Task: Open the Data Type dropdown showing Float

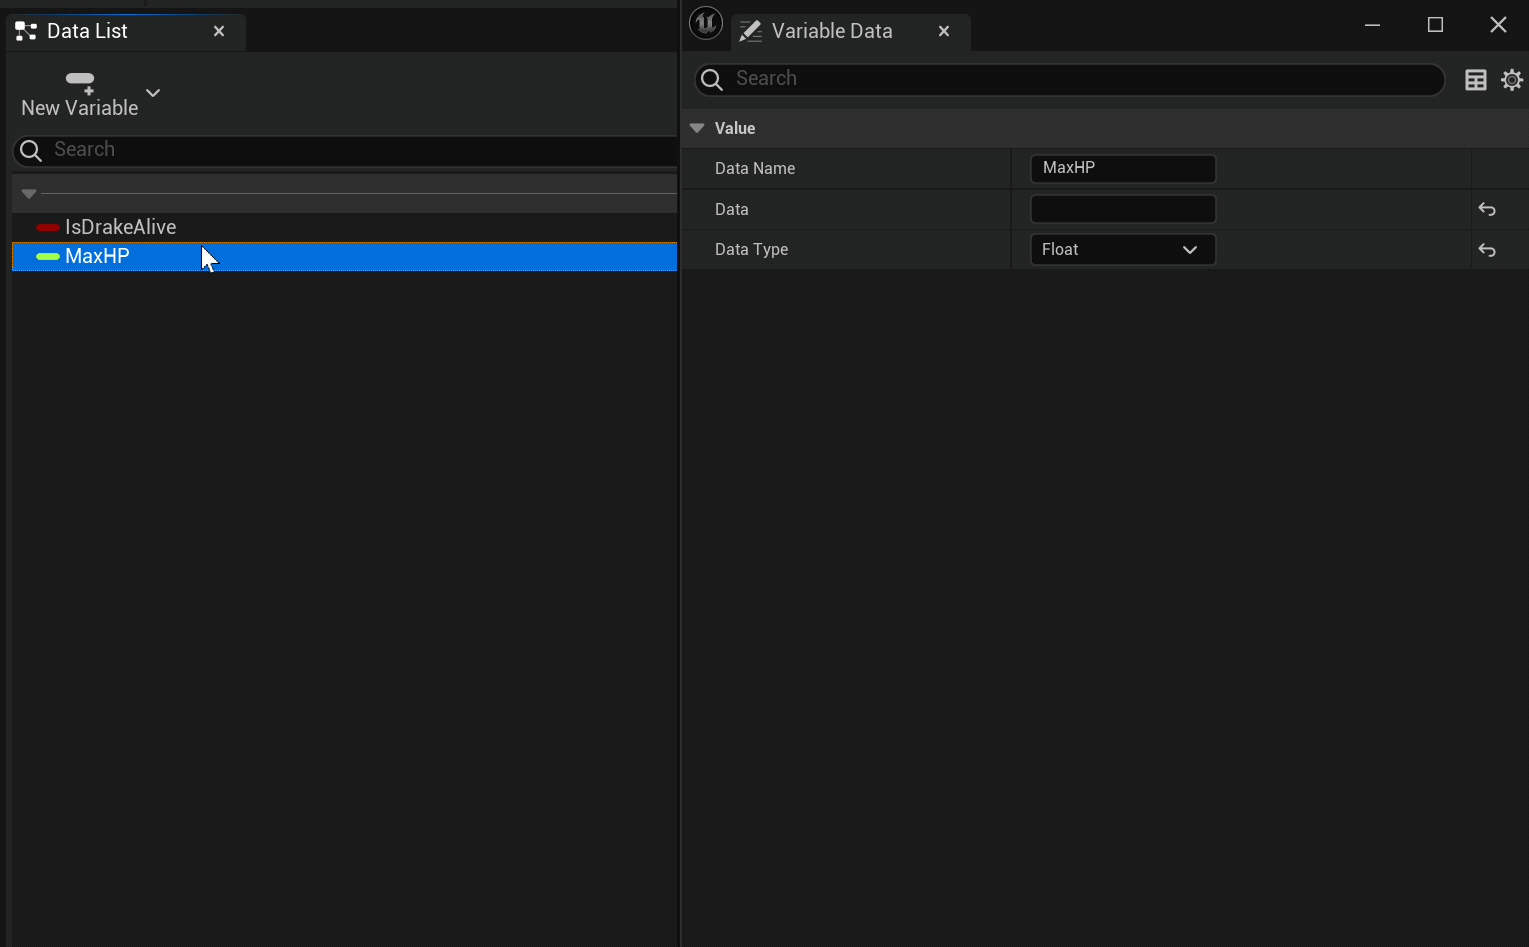Action: (x=1123, y=249)
